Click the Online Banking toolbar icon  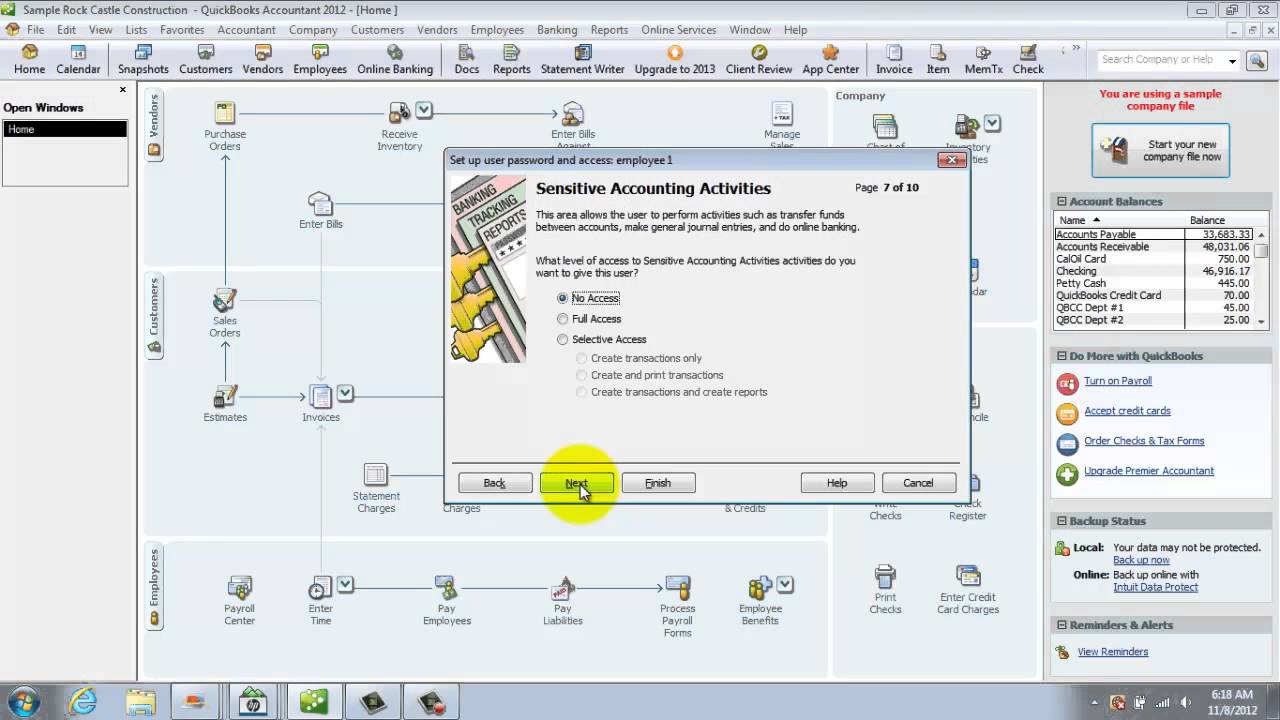[x=395, y=59]
